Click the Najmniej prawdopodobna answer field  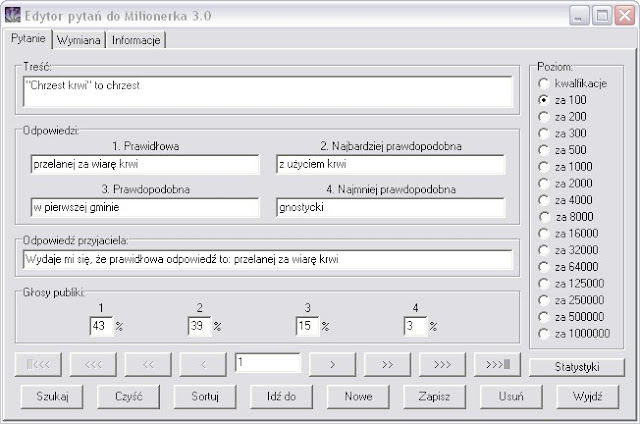pos(391,207)
